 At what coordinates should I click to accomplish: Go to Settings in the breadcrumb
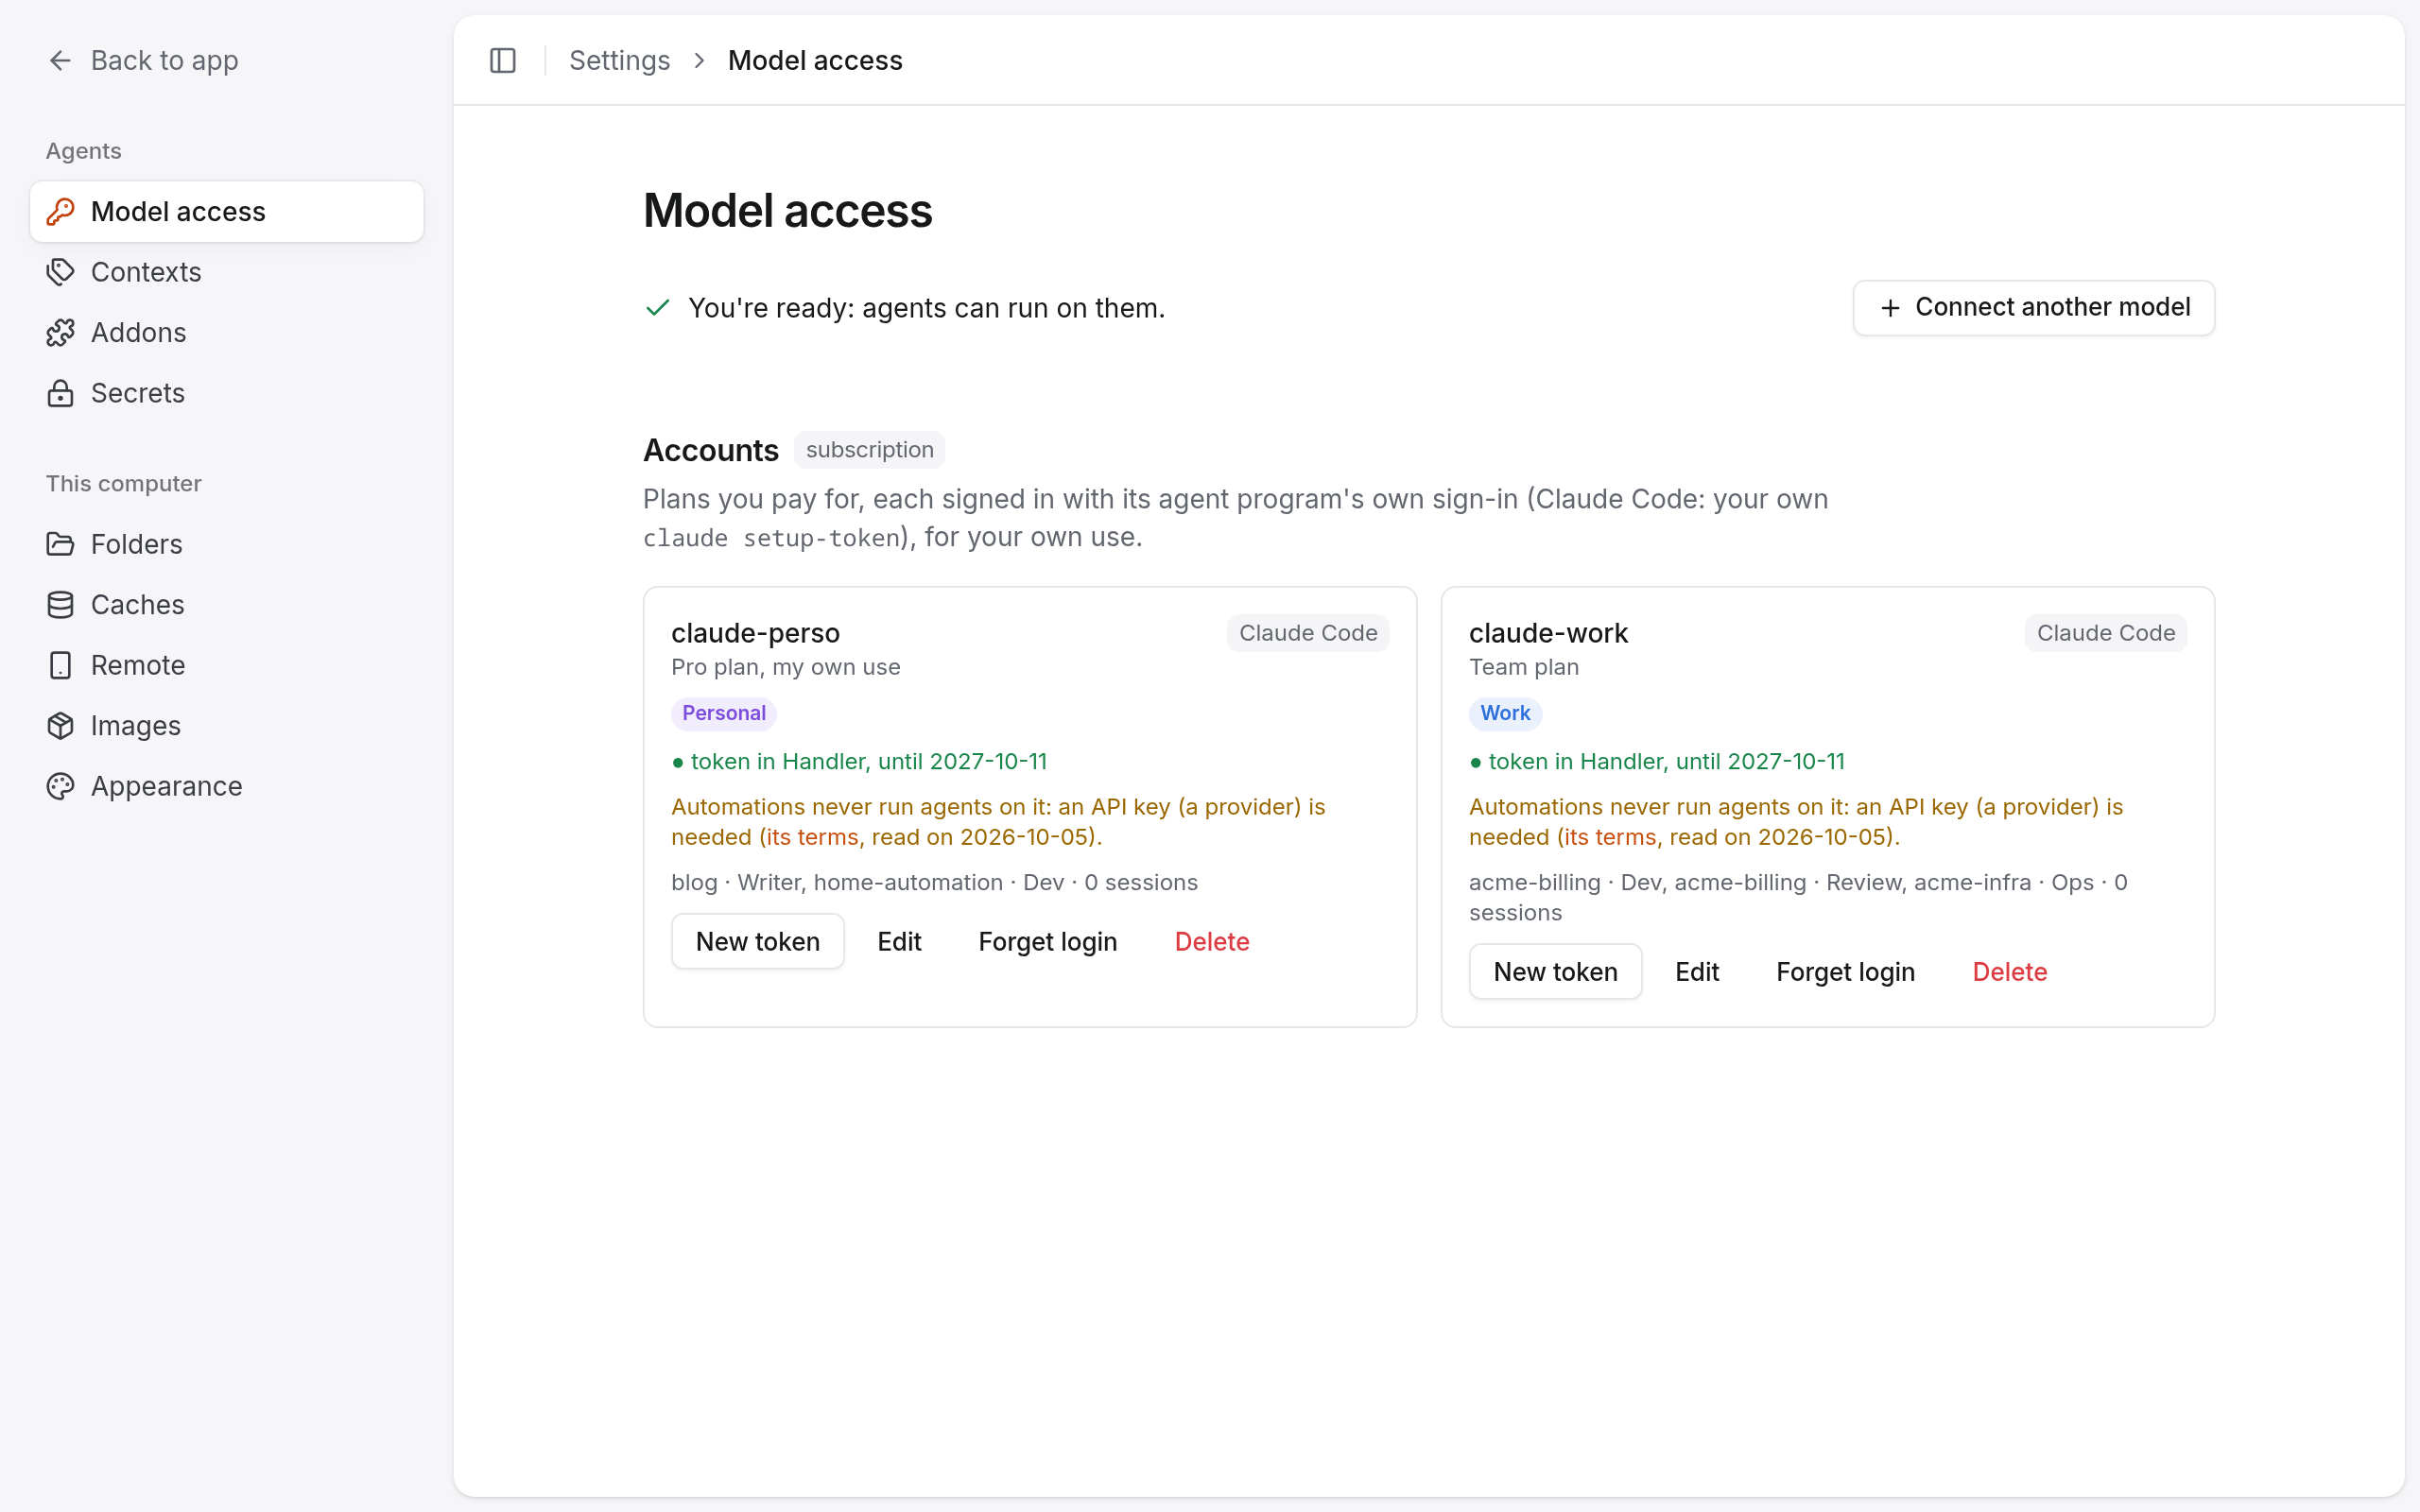(x=619, y=61)
